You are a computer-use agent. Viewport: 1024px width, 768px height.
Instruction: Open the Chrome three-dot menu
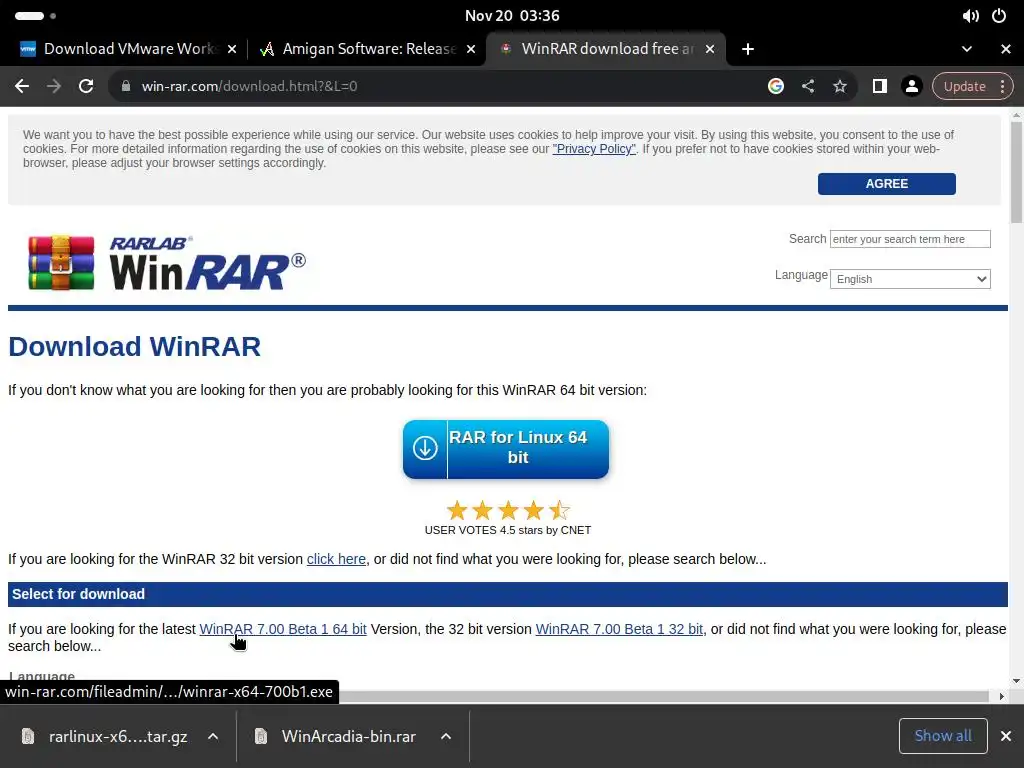point(1002,86)
